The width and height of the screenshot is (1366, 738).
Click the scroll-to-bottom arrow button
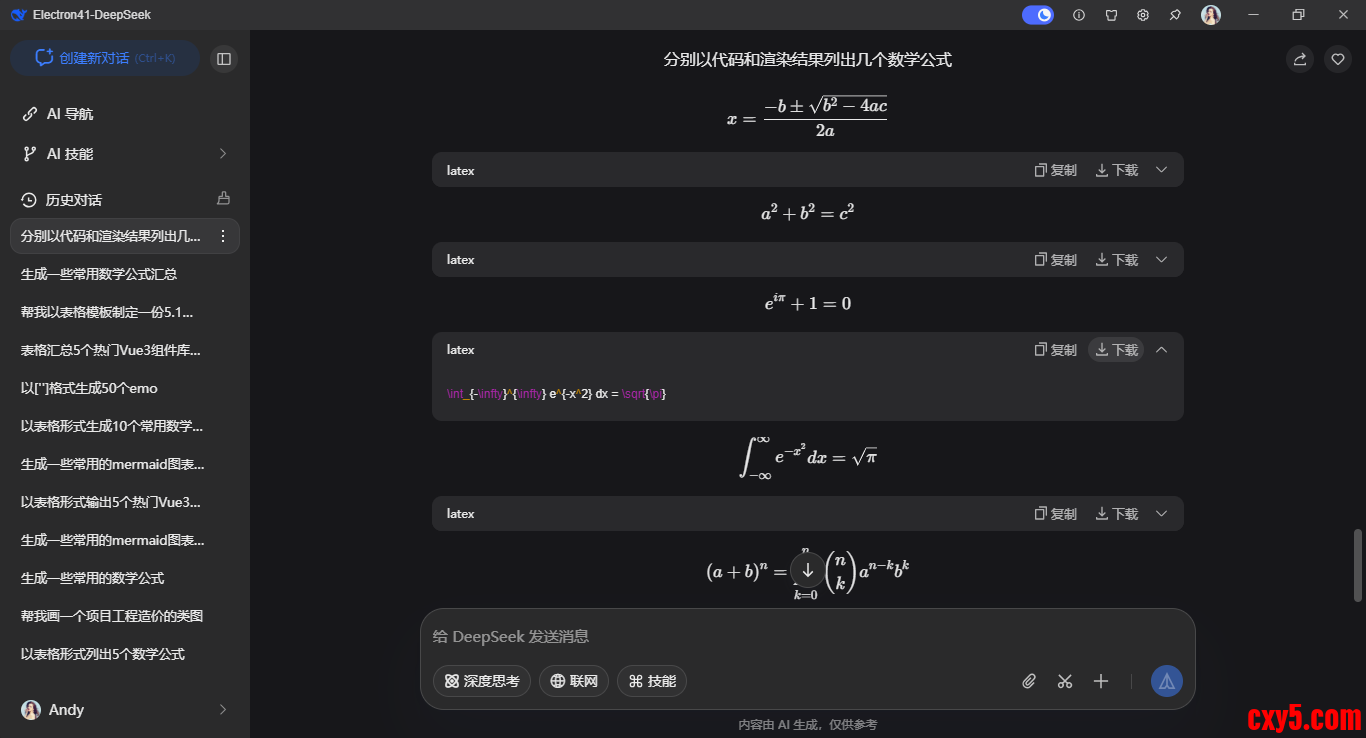(808, 570)
